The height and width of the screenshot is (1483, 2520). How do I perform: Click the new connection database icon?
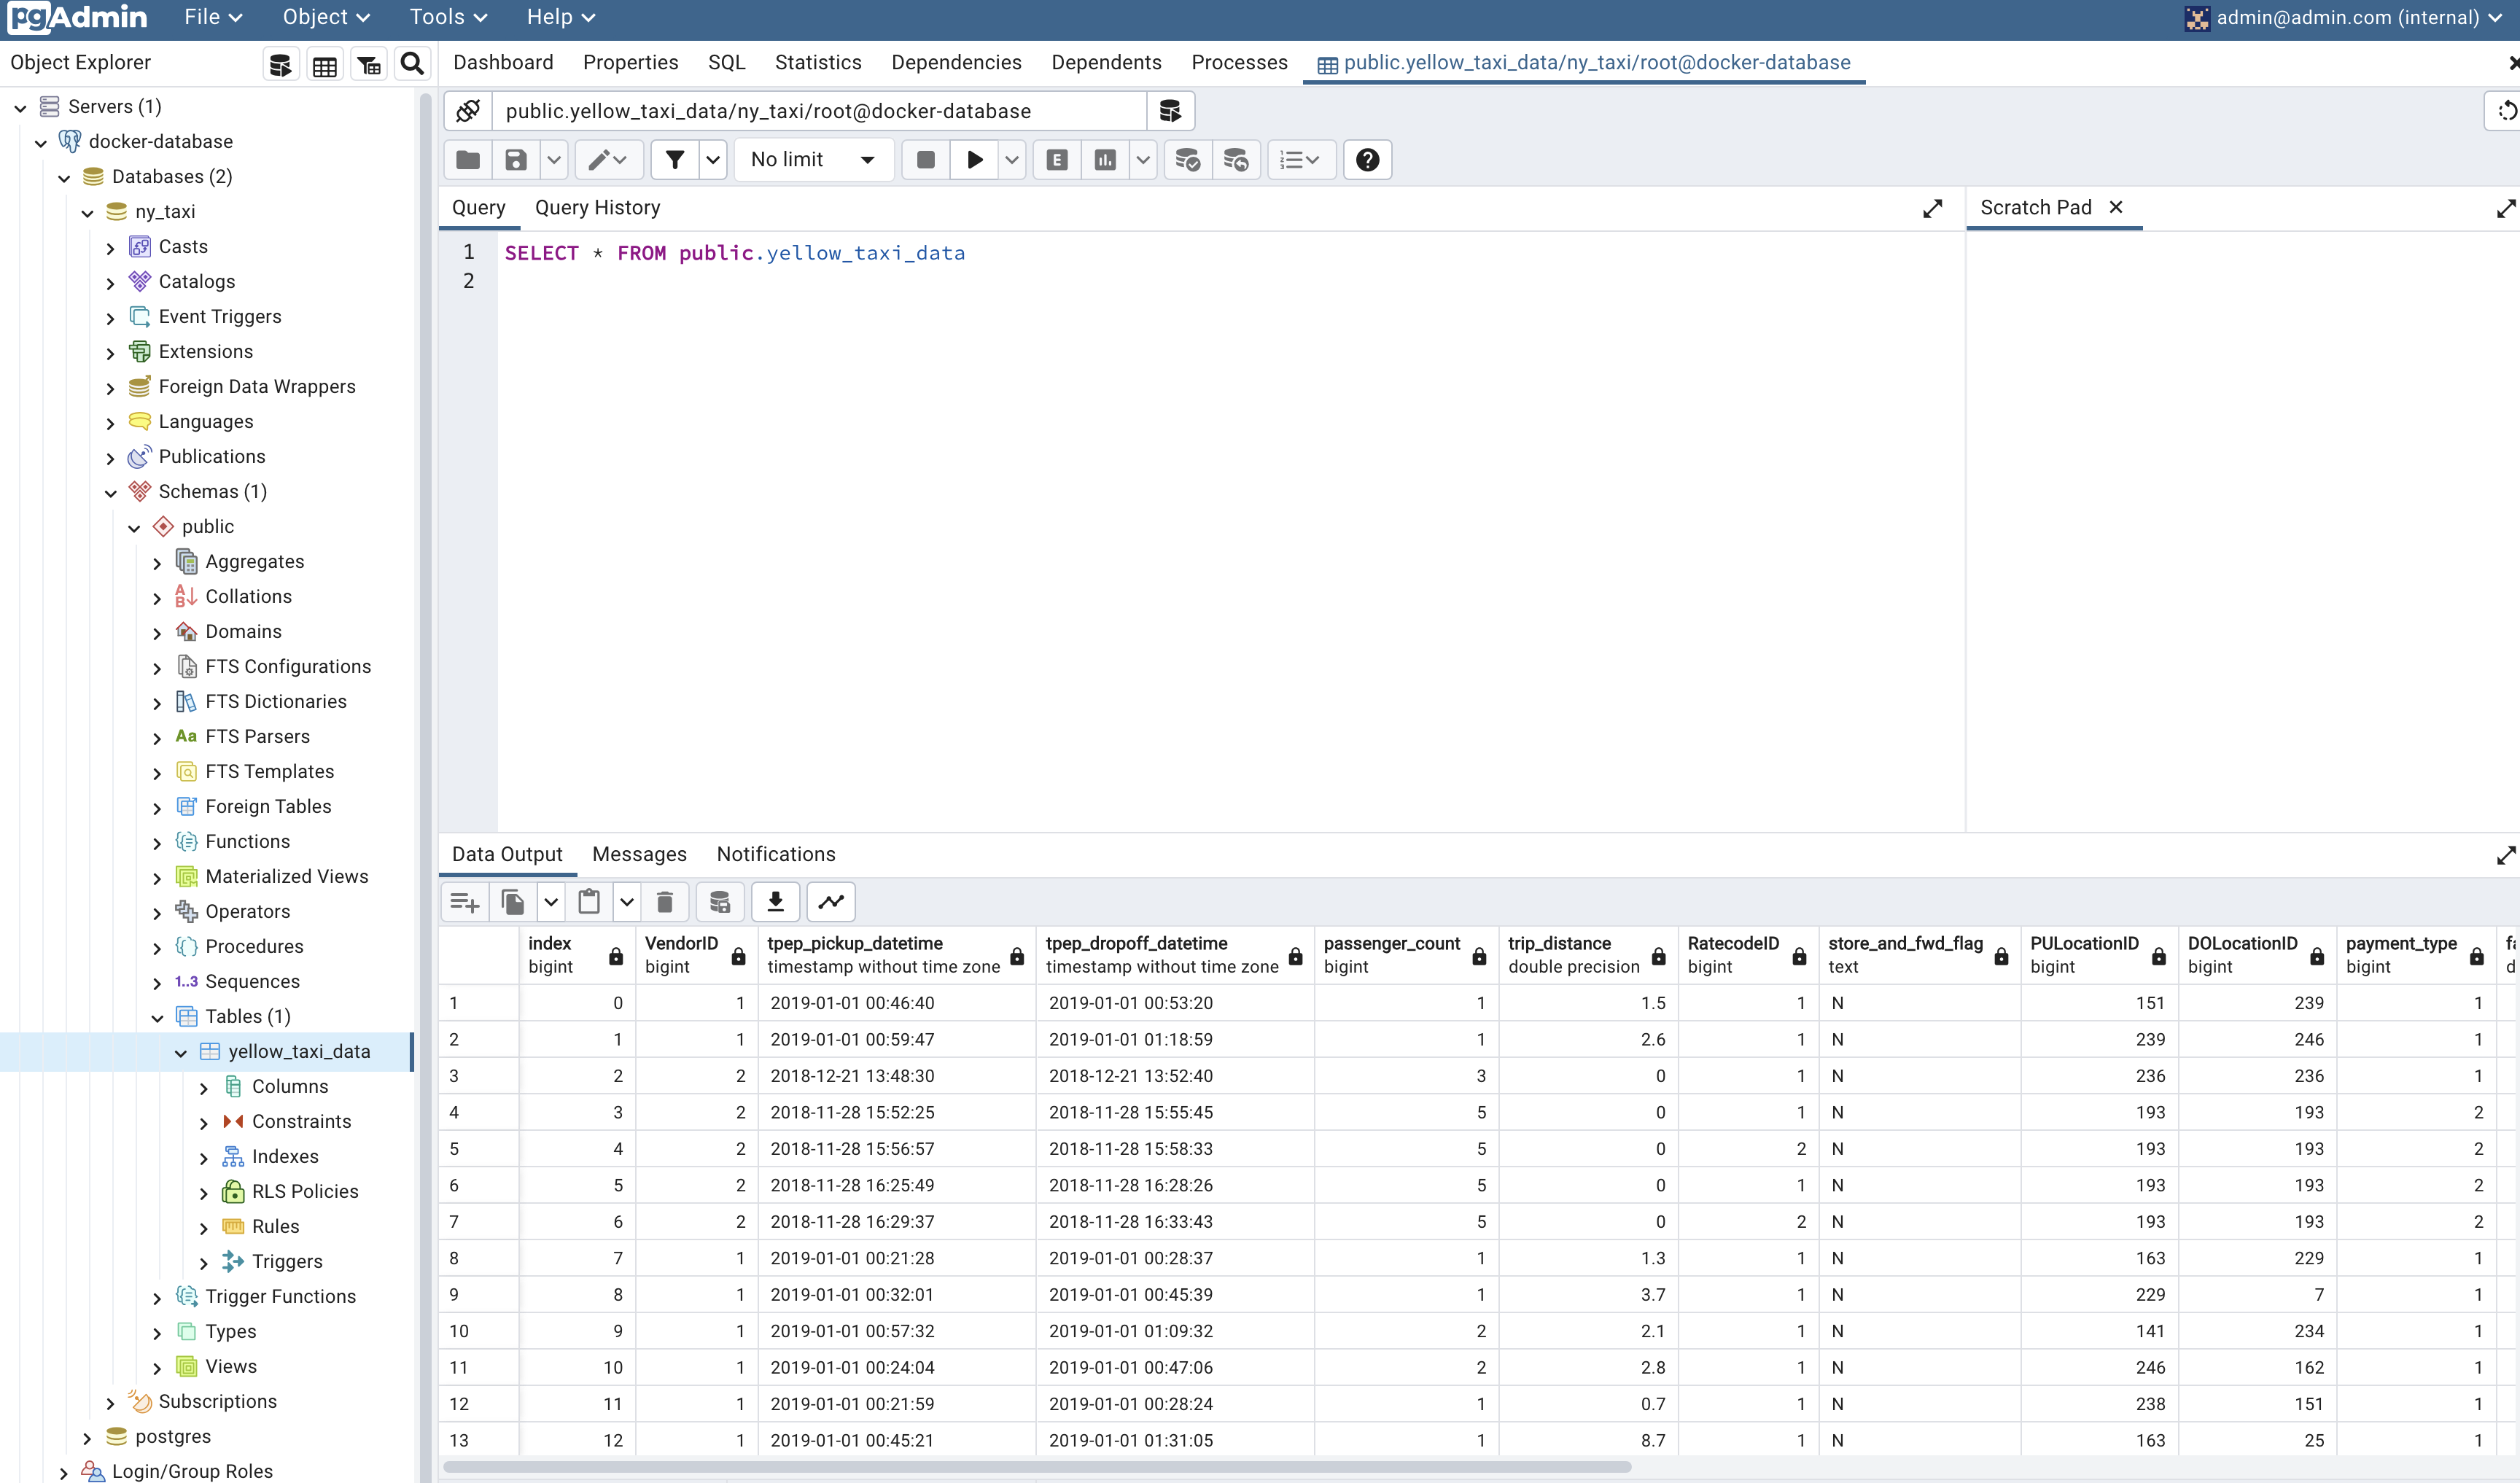click(1170, 111)
